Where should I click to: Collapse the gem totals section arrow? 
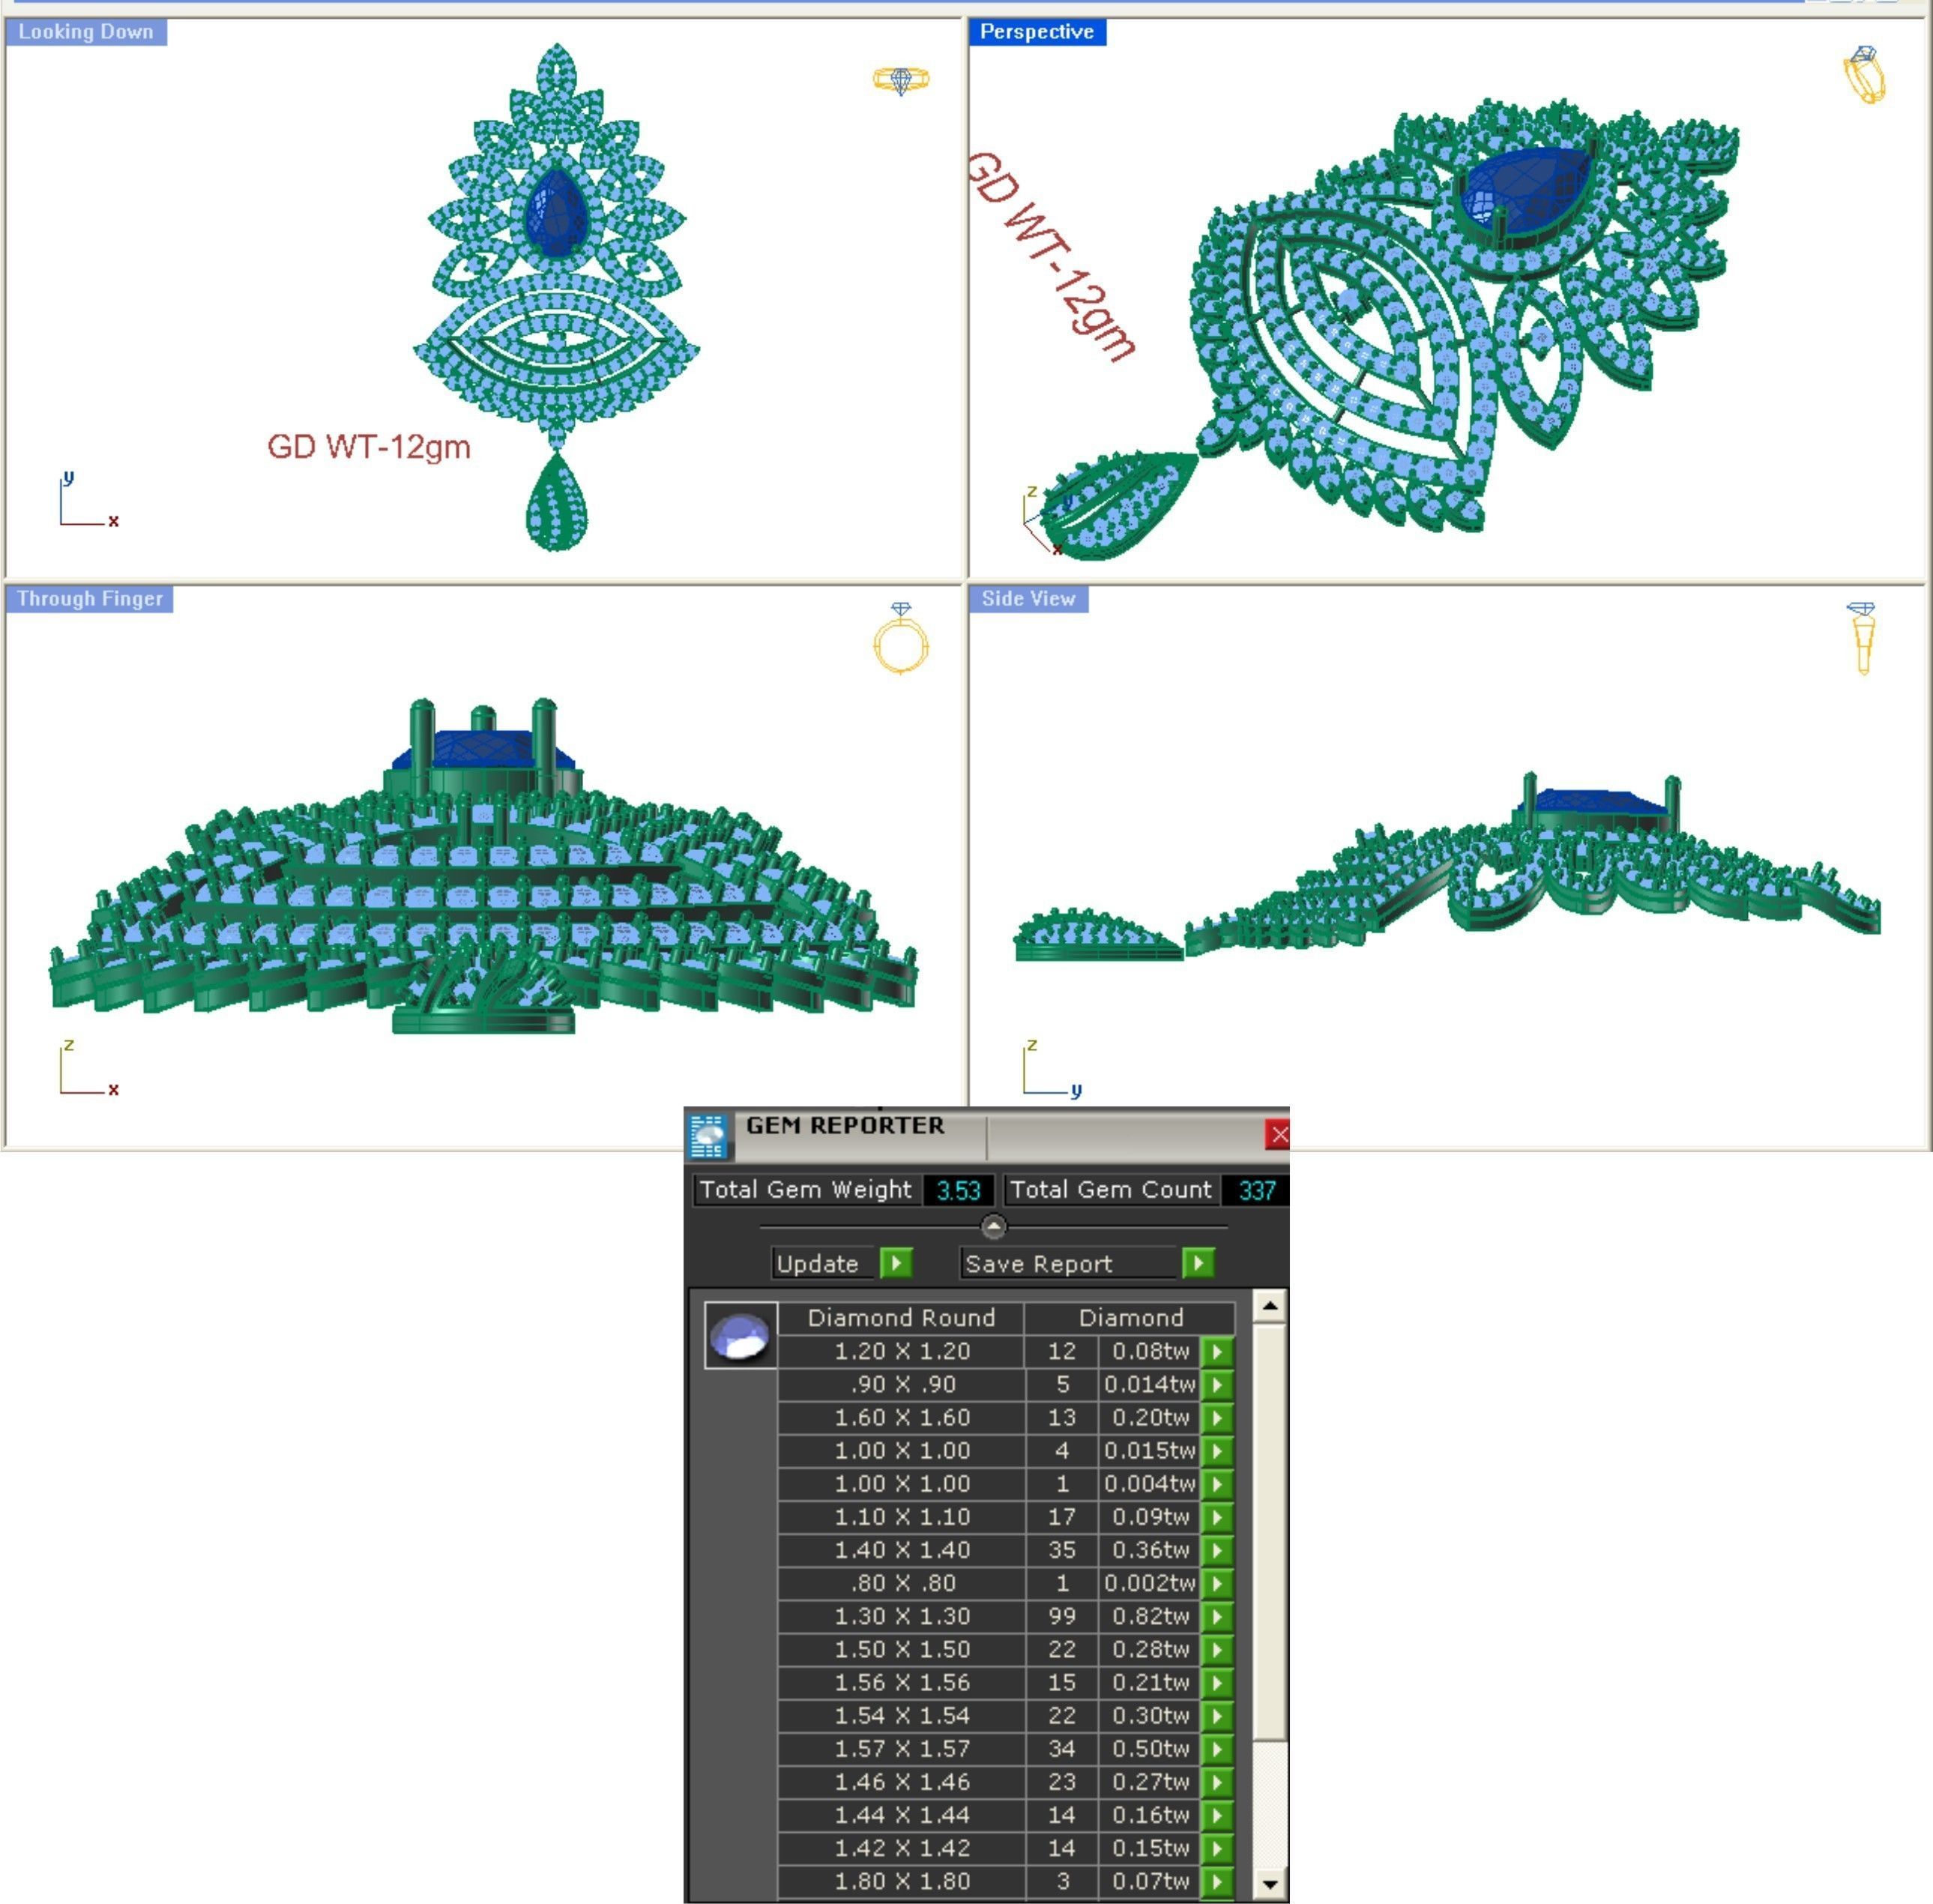coord(993,1226)
